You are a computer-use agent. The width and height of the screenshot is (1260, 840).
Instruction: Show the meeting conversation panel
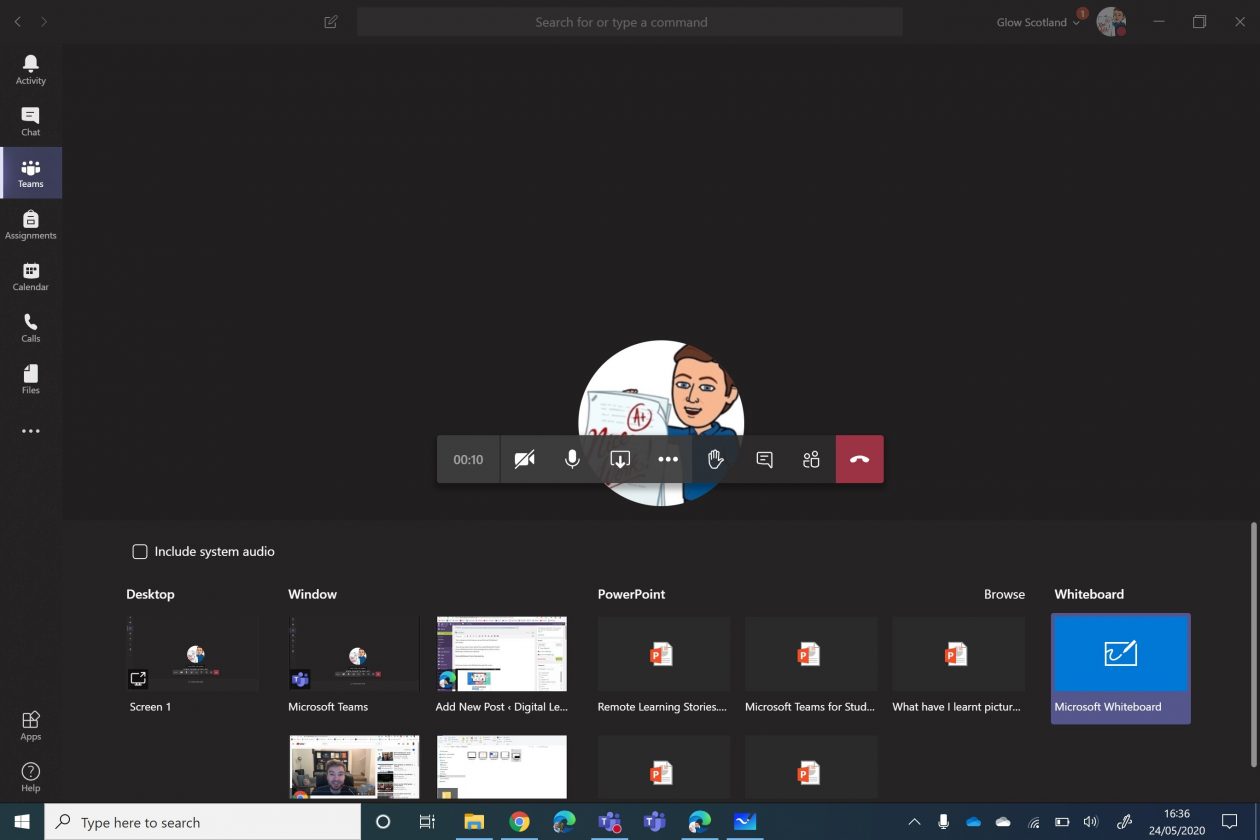[764, 459]
